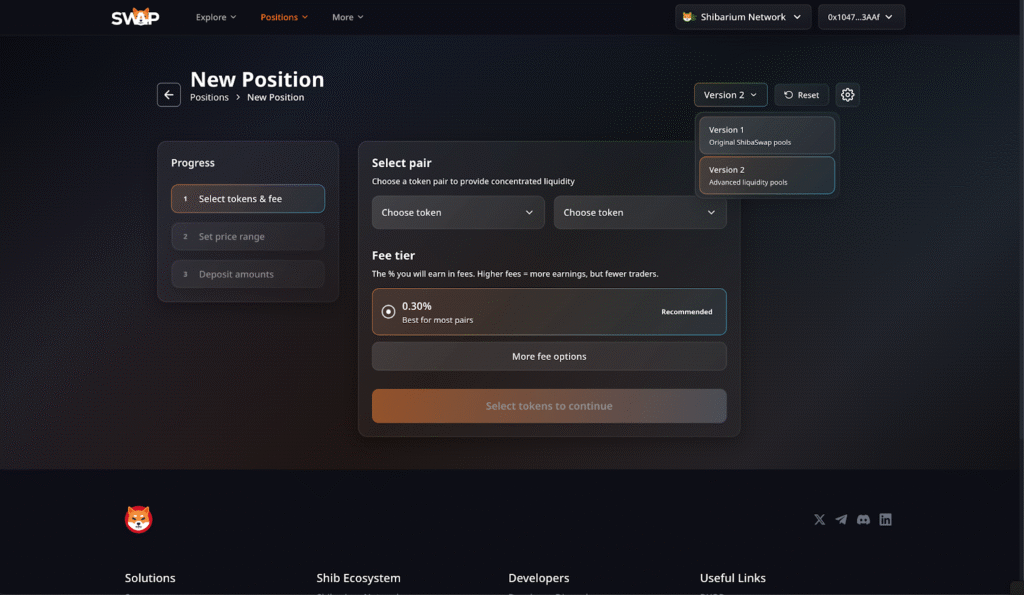Open the Shibarium Network selector

click(743, 17)
